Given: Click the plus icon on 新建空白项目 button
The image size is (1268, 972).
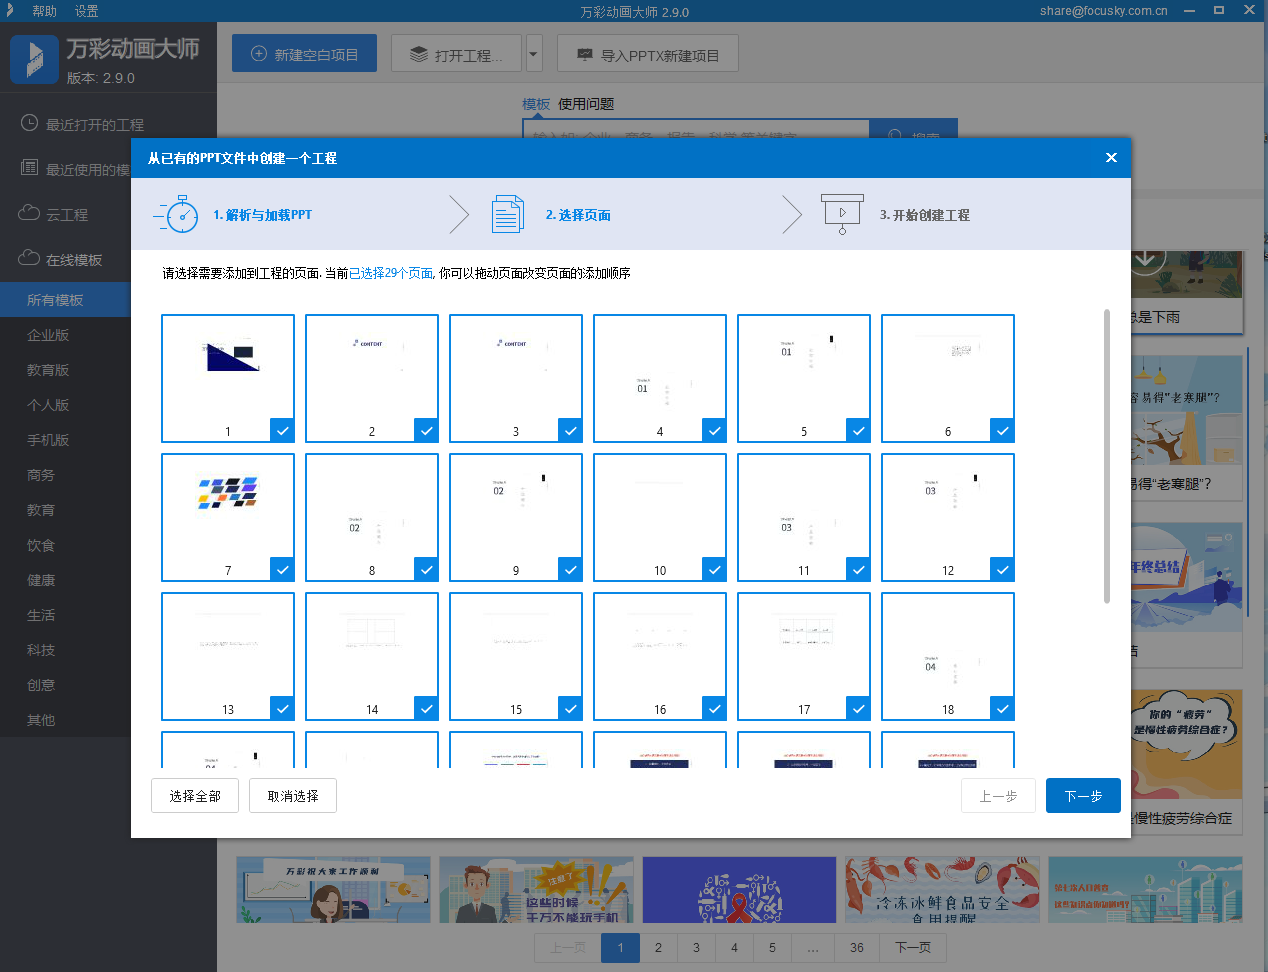Looking at the screenshot, I should pyautogui.click(x=258, y=54).
